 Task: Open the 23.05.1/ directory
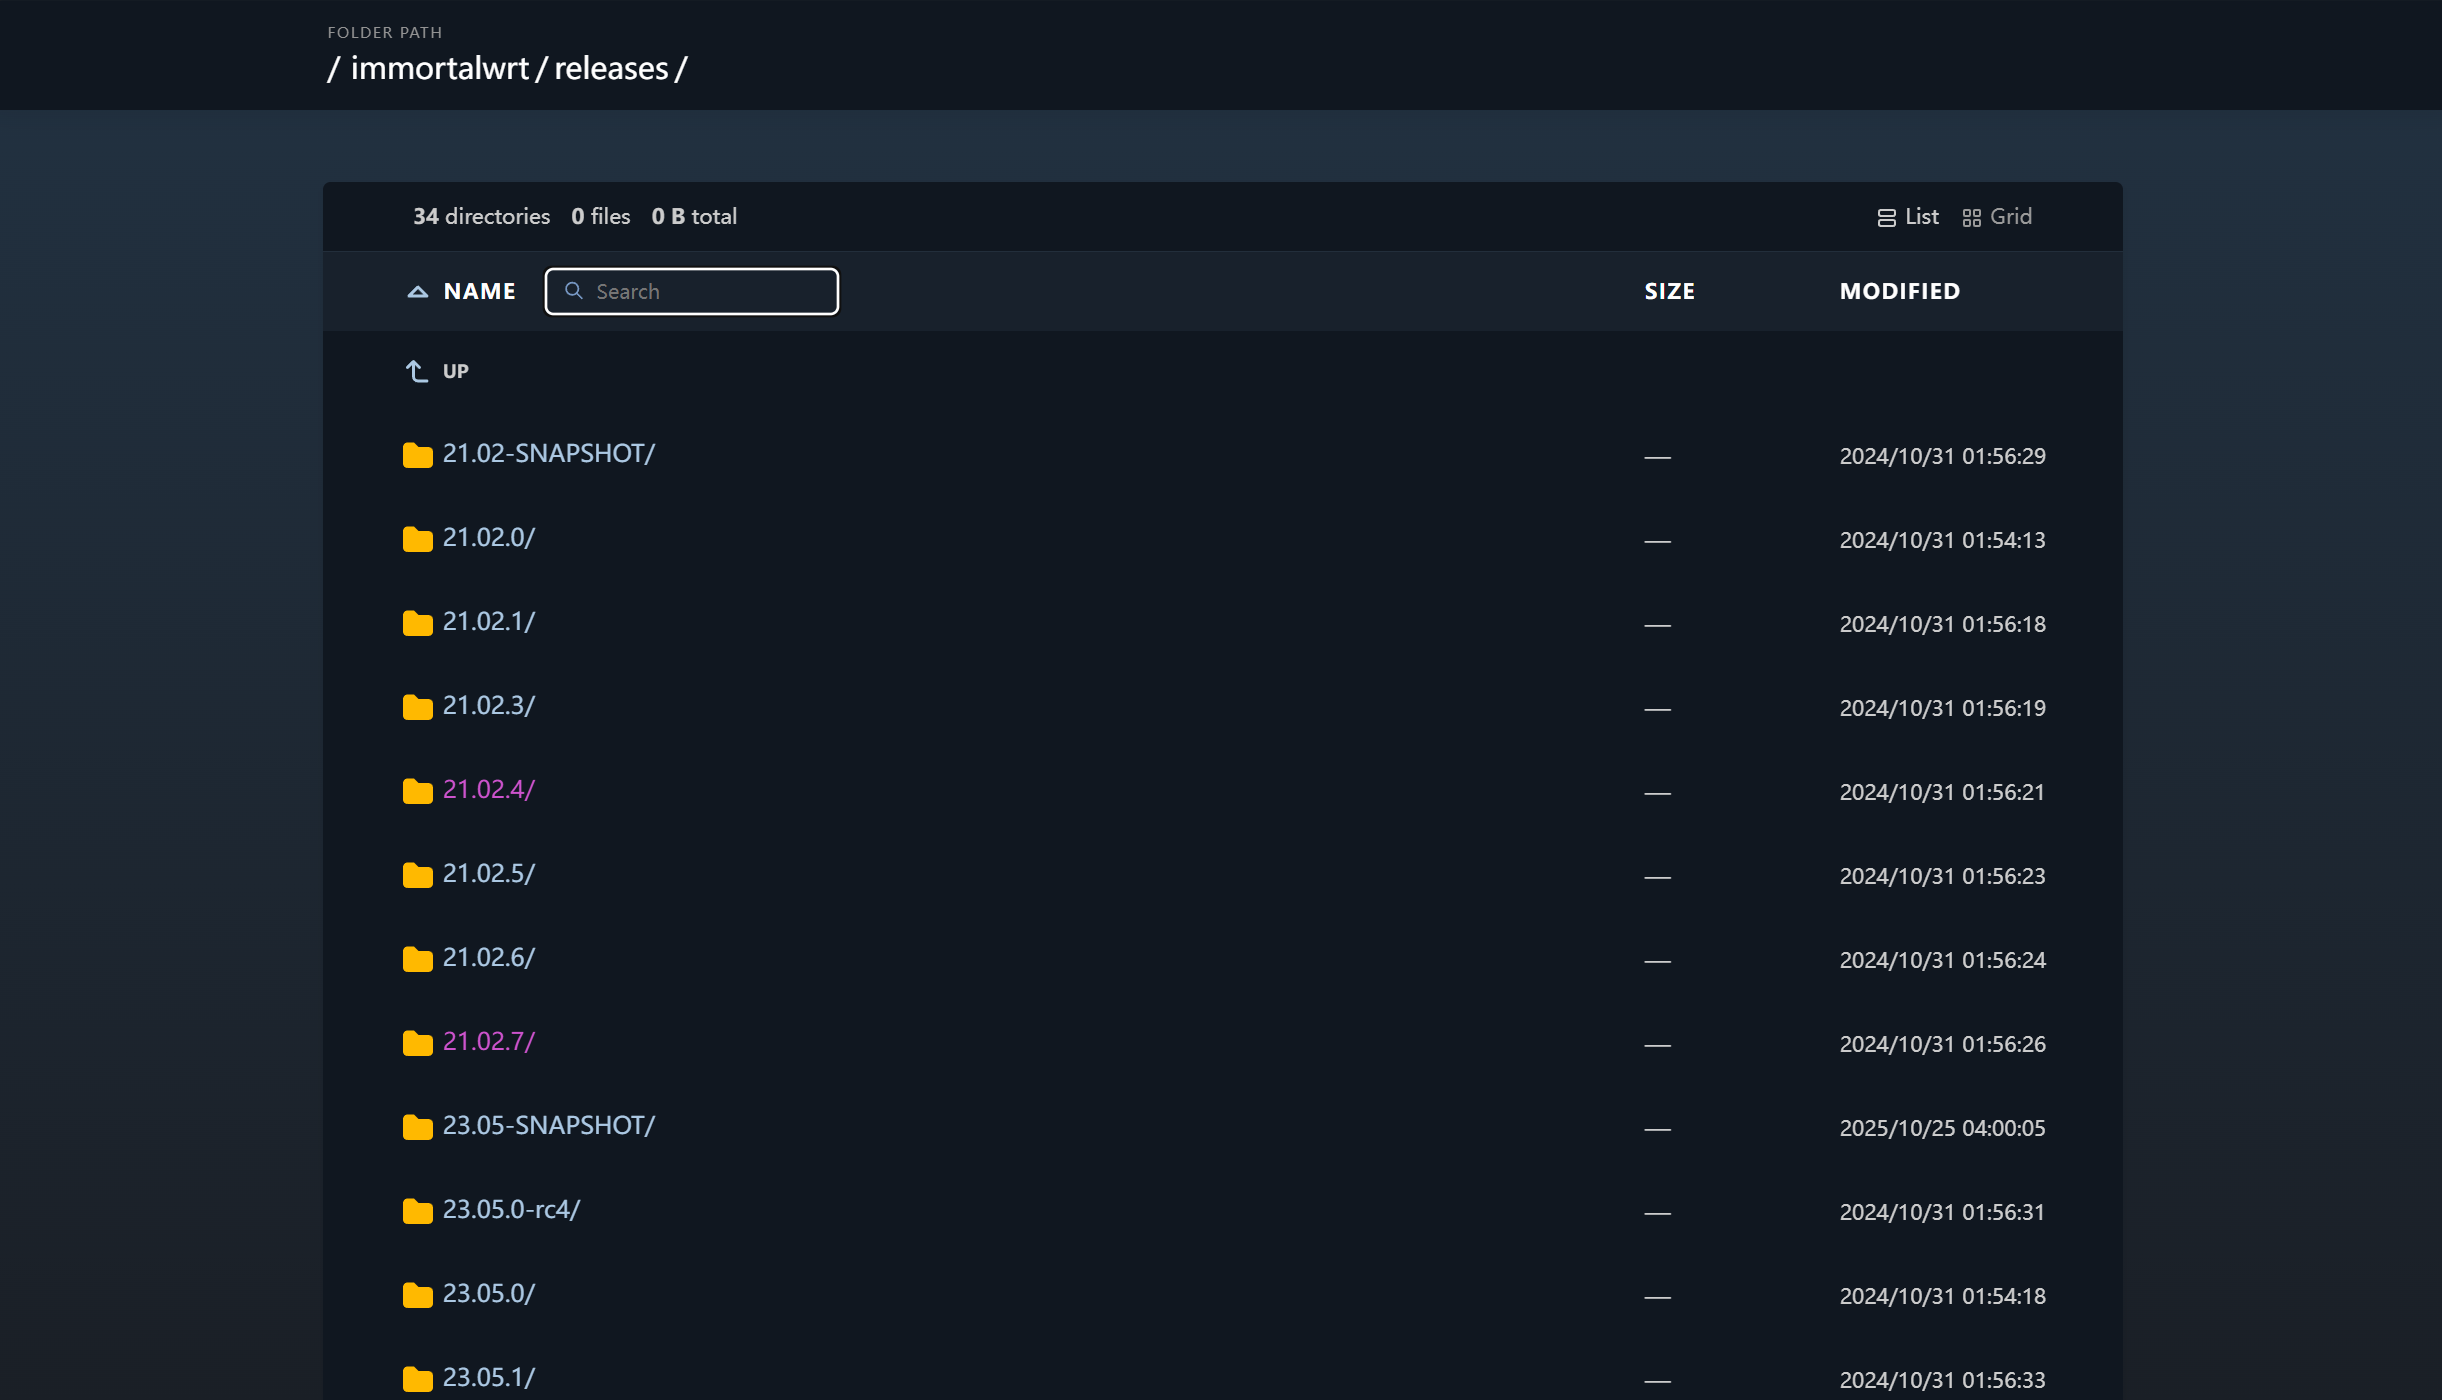489,1377
